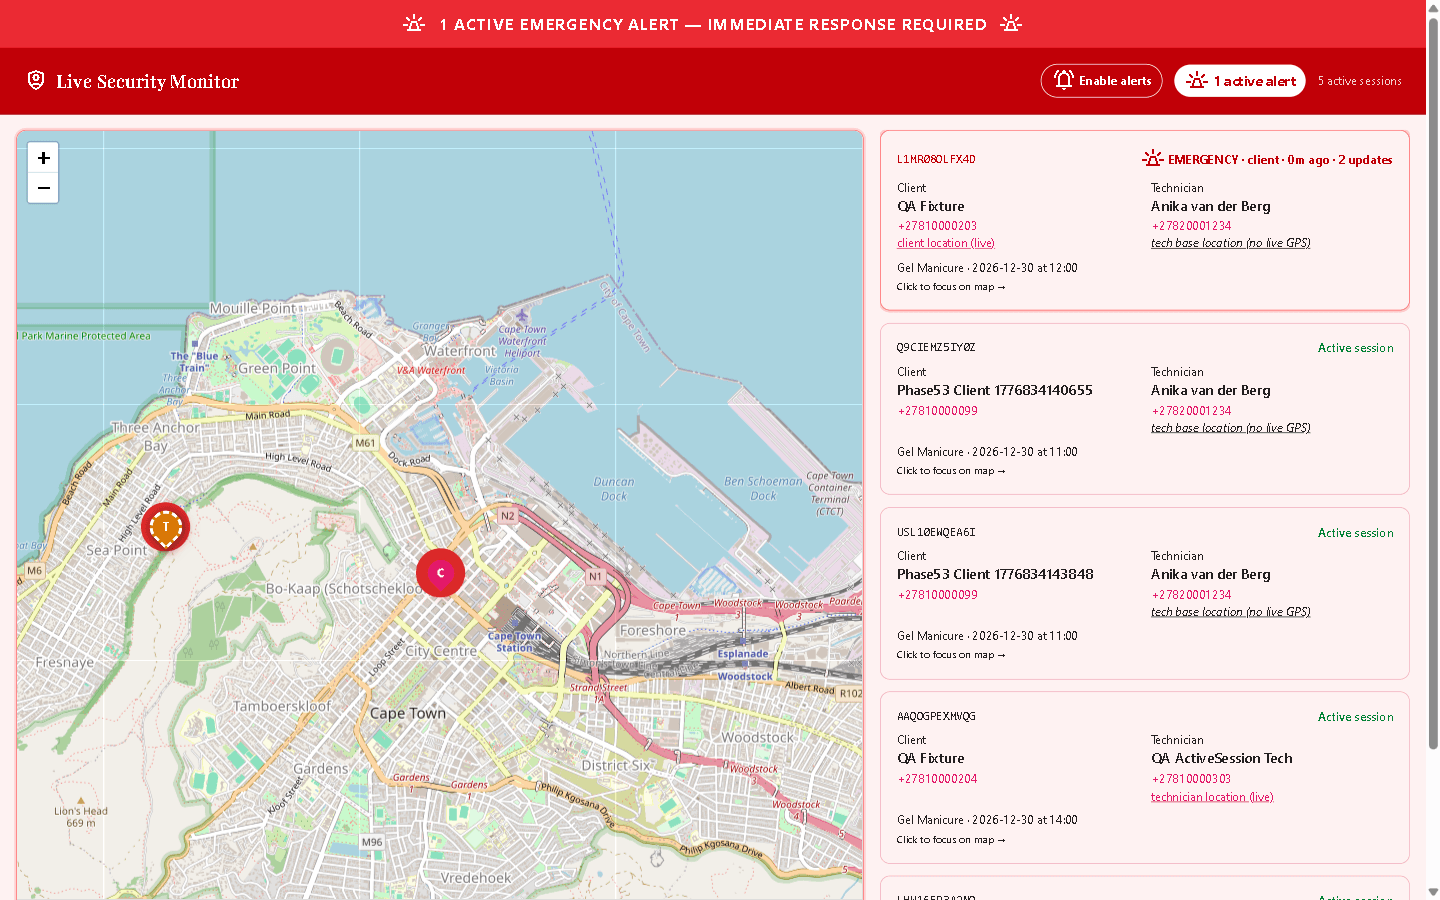Click bell icon in Enable alerts button
The height and width of the screenshot is (900, 1440).
pyautogui.click(x=1064, y=80)
